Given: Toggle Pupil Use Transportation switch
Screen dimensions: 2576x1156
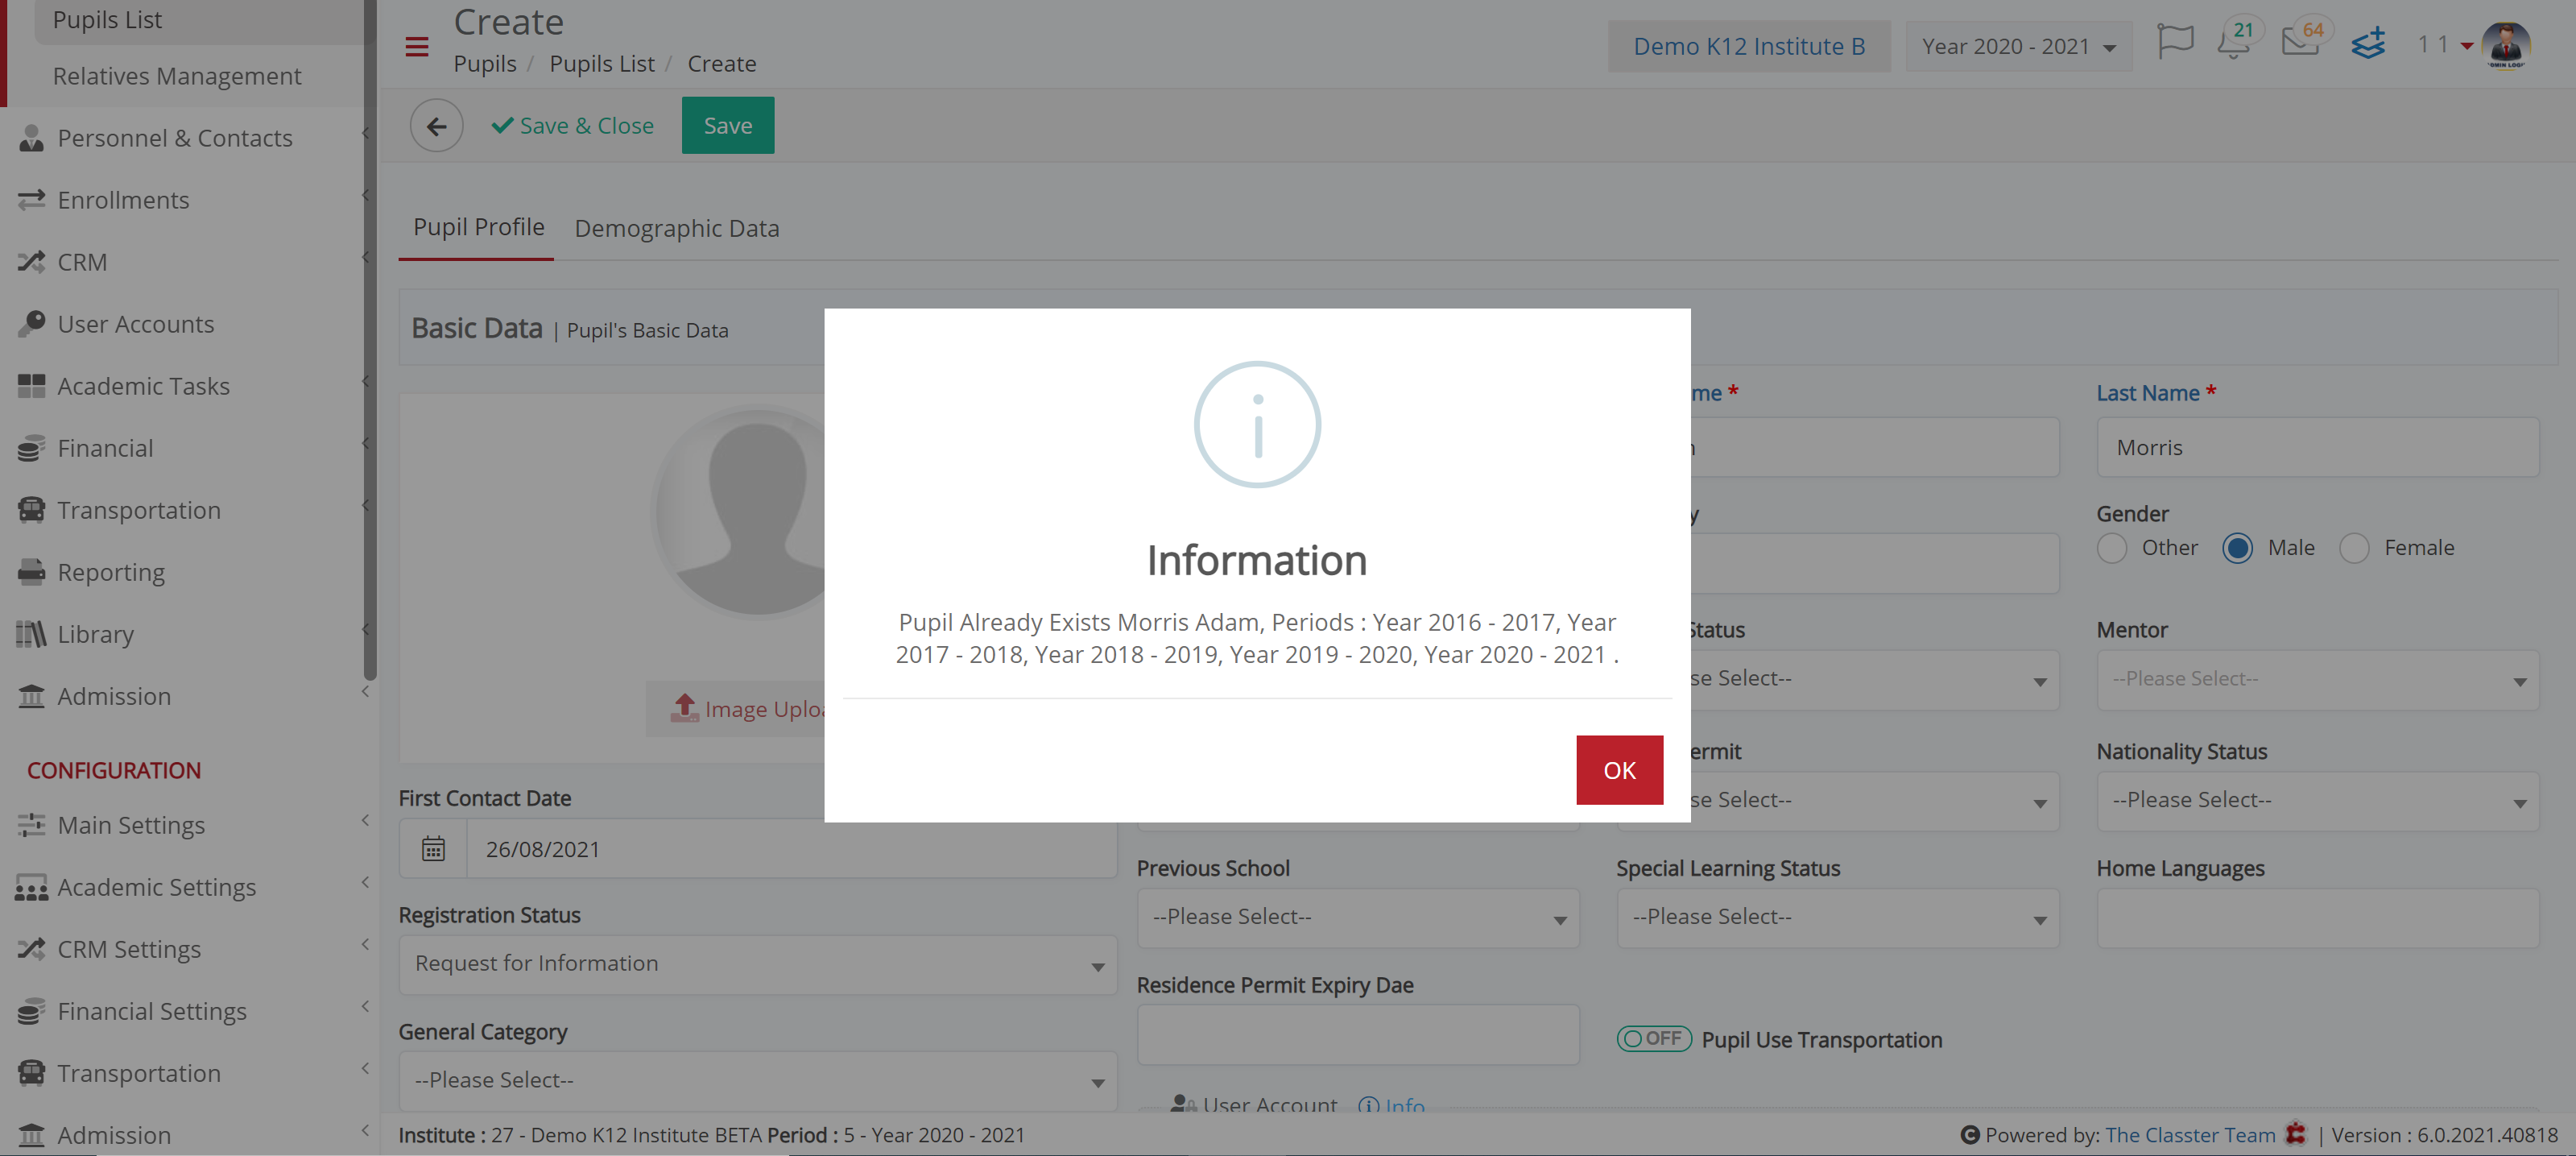Looking at the screenshot, I should point(1654,1038).
